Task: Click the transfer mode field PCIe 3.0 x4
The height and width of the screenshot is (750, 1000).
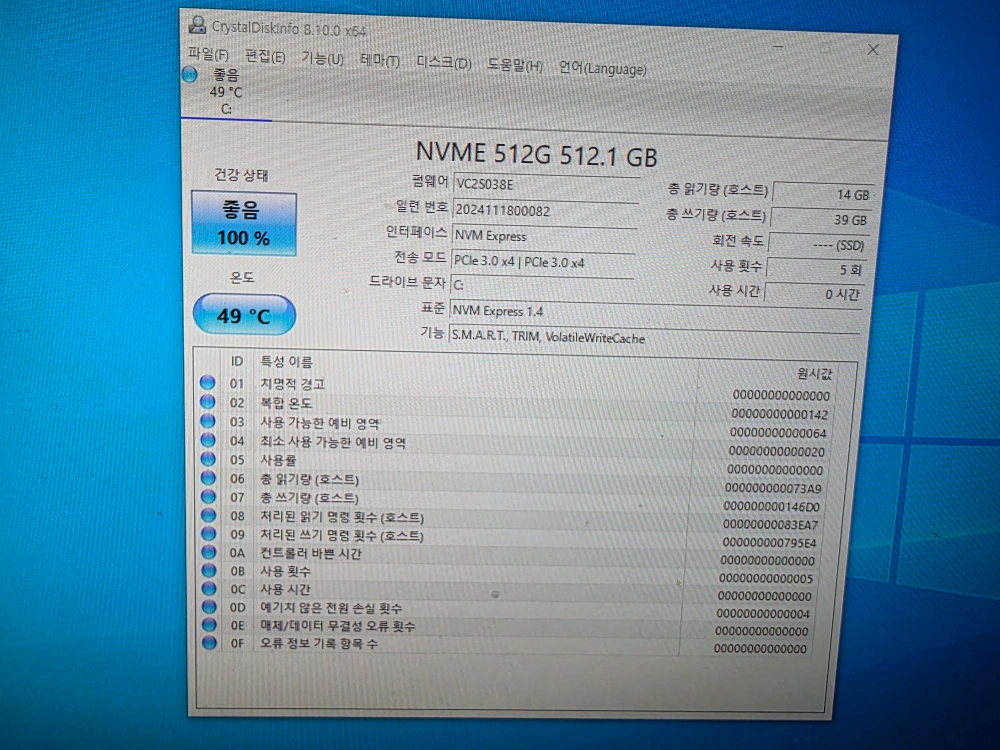Action: (542, 261)
